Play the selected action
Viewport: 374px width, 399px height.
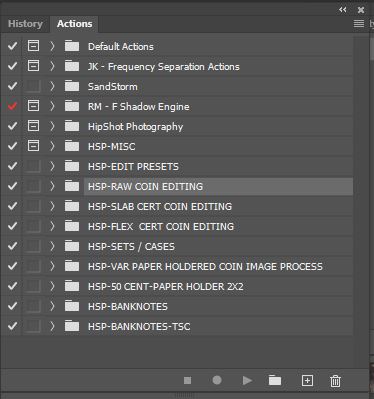[x=247, y=380]
